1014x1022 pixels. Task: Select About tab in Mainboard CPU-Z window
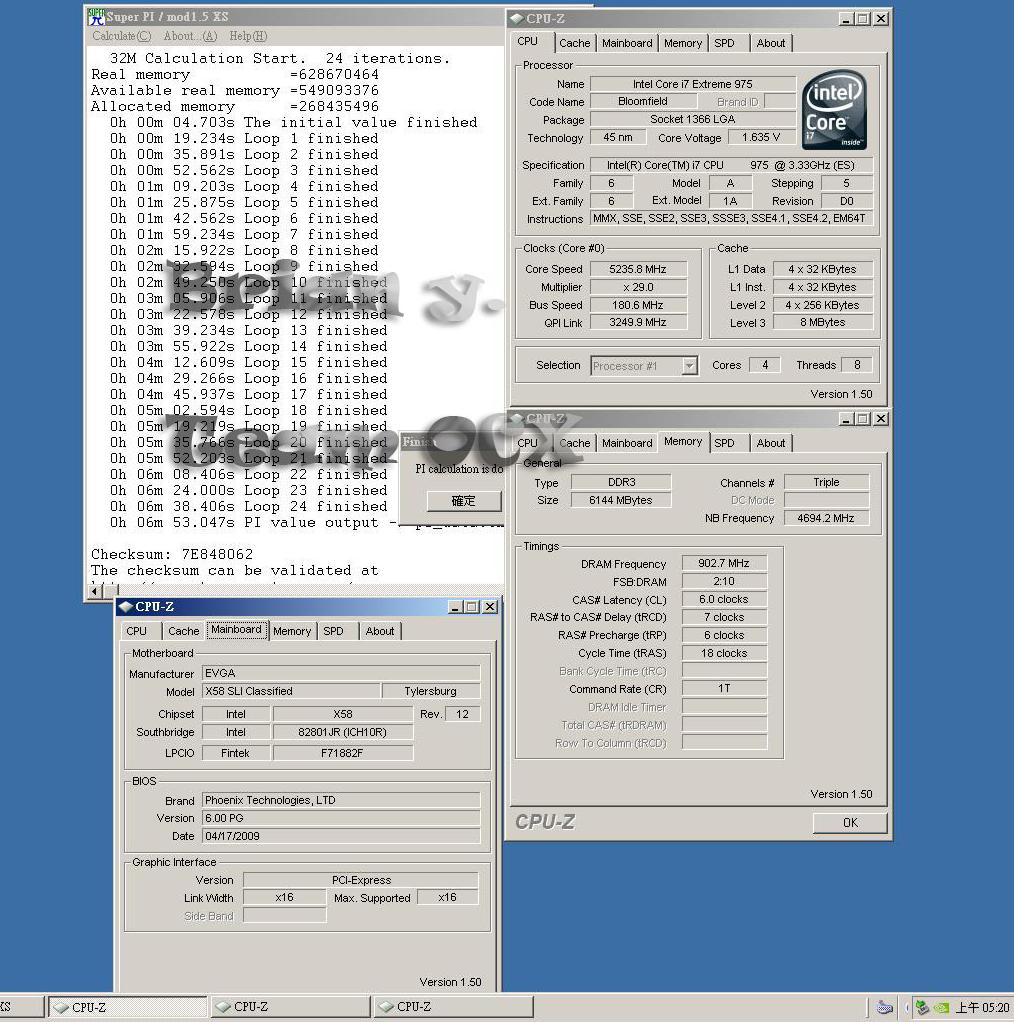(379, 631)
